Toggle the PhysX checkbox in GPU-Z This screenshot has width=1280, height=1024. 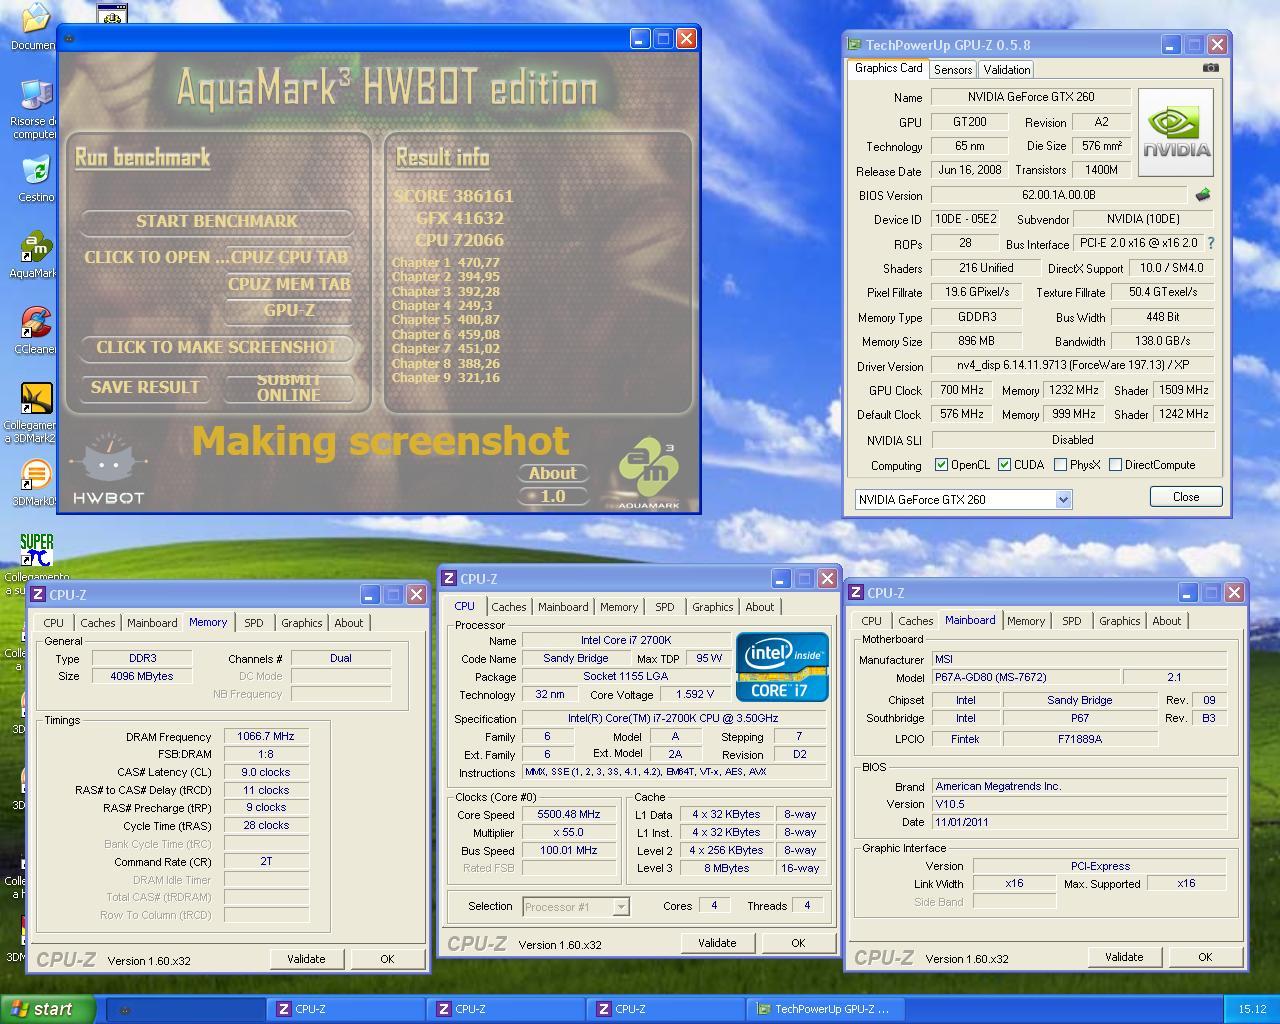(x=1060, y=465)
